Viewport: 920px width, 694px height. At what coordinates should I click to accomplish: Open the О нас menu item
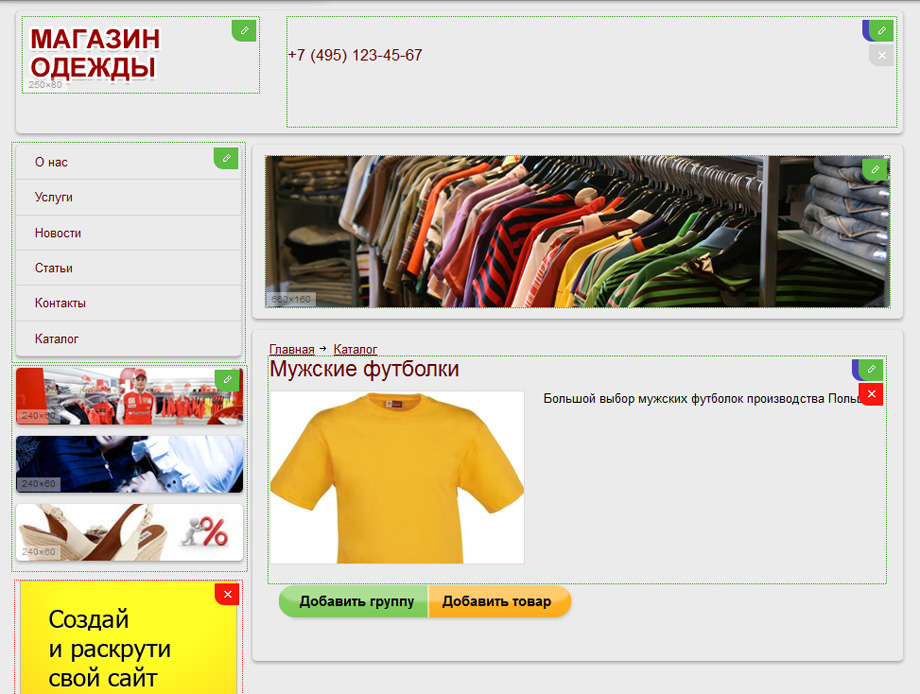coord(51,162)
